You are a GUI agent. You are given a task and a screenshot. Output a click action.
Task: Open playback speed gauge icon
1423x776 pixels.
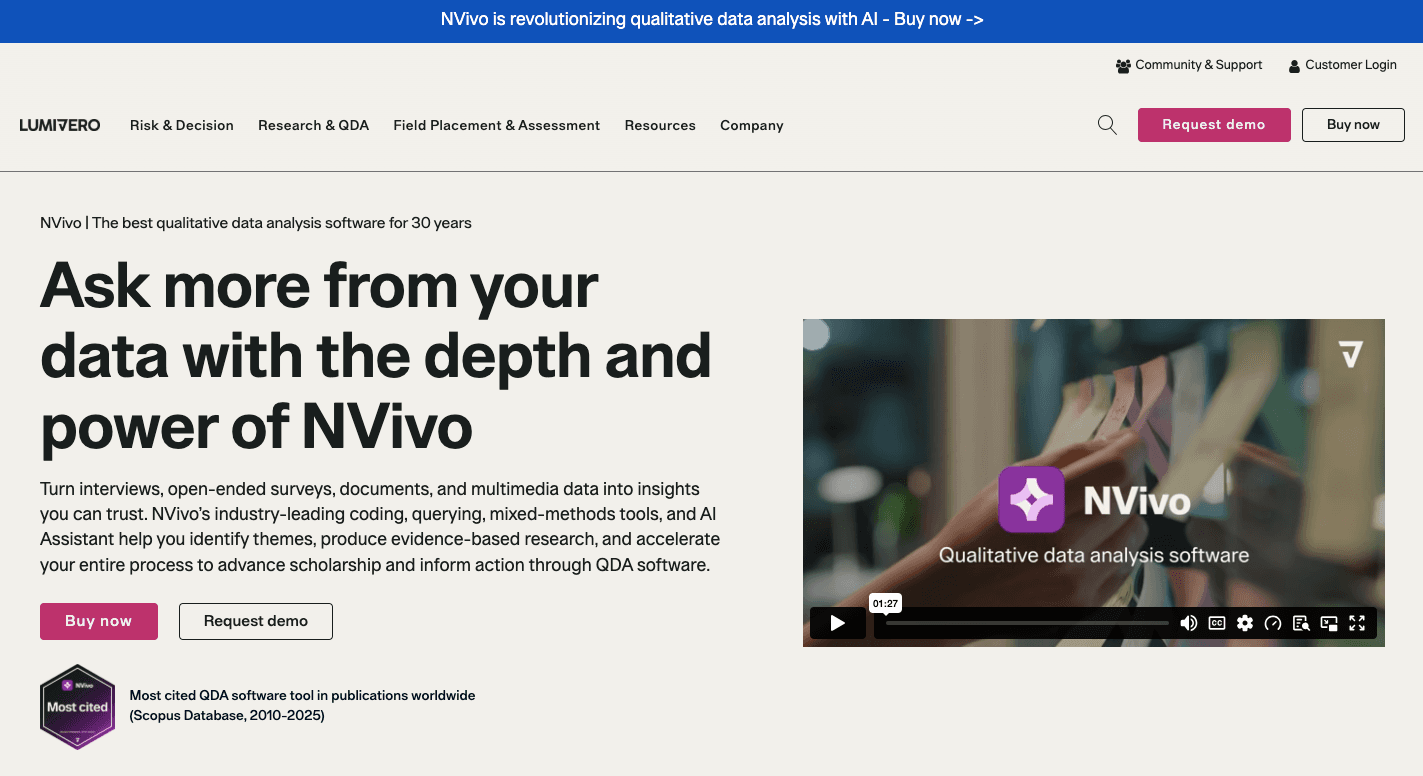click(1273, 623)
